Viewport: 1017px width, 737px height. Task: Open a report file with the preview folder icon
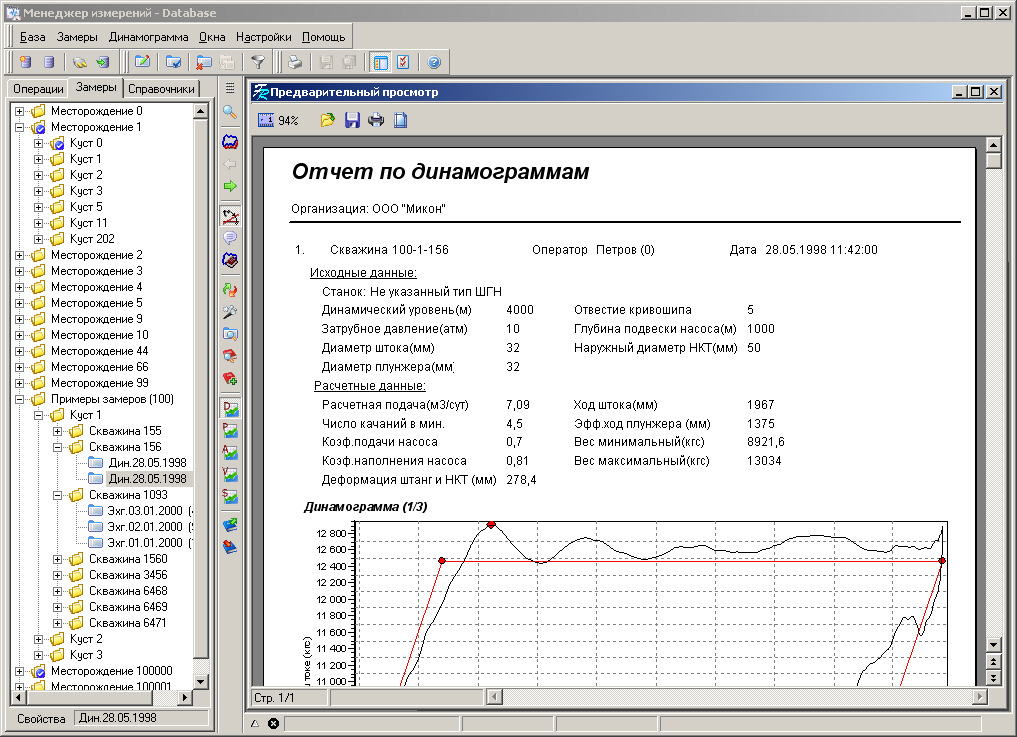coord(328,120)
